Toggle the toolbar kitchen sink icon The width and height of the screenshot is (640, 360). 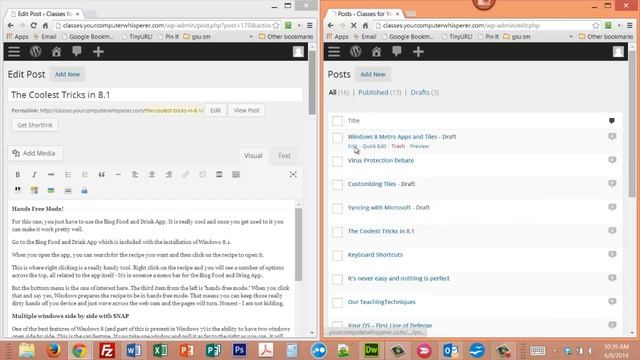236,175
